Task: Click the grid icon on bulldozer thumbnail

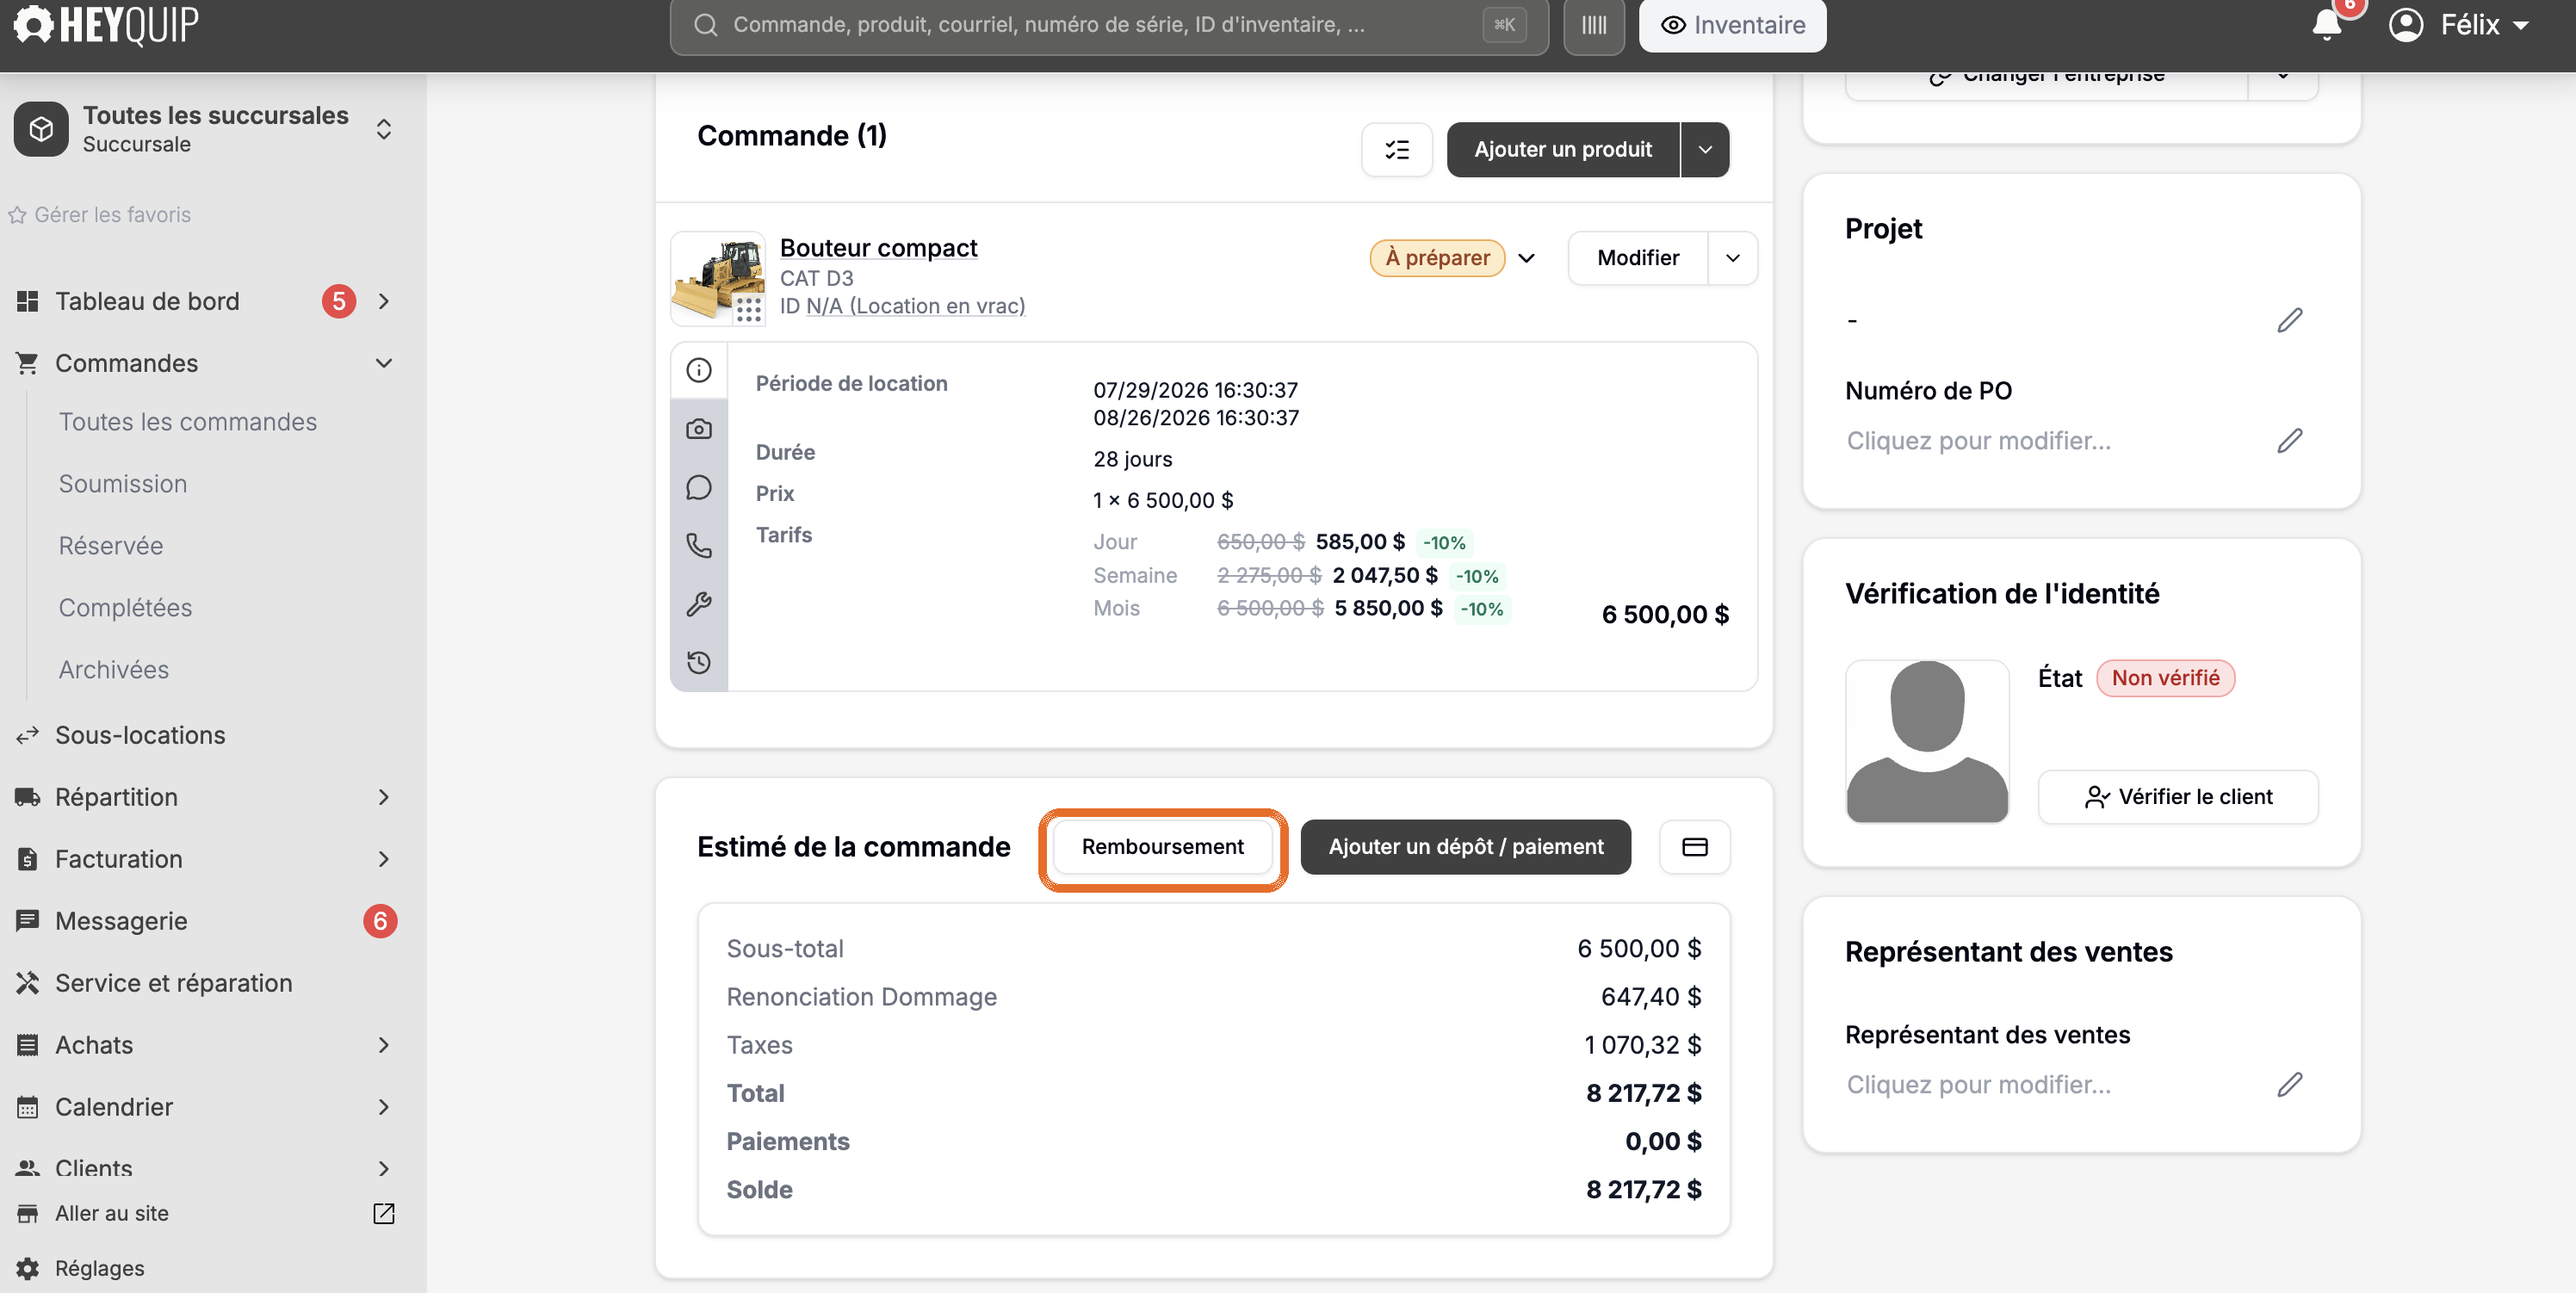Action: pos(749,310)
